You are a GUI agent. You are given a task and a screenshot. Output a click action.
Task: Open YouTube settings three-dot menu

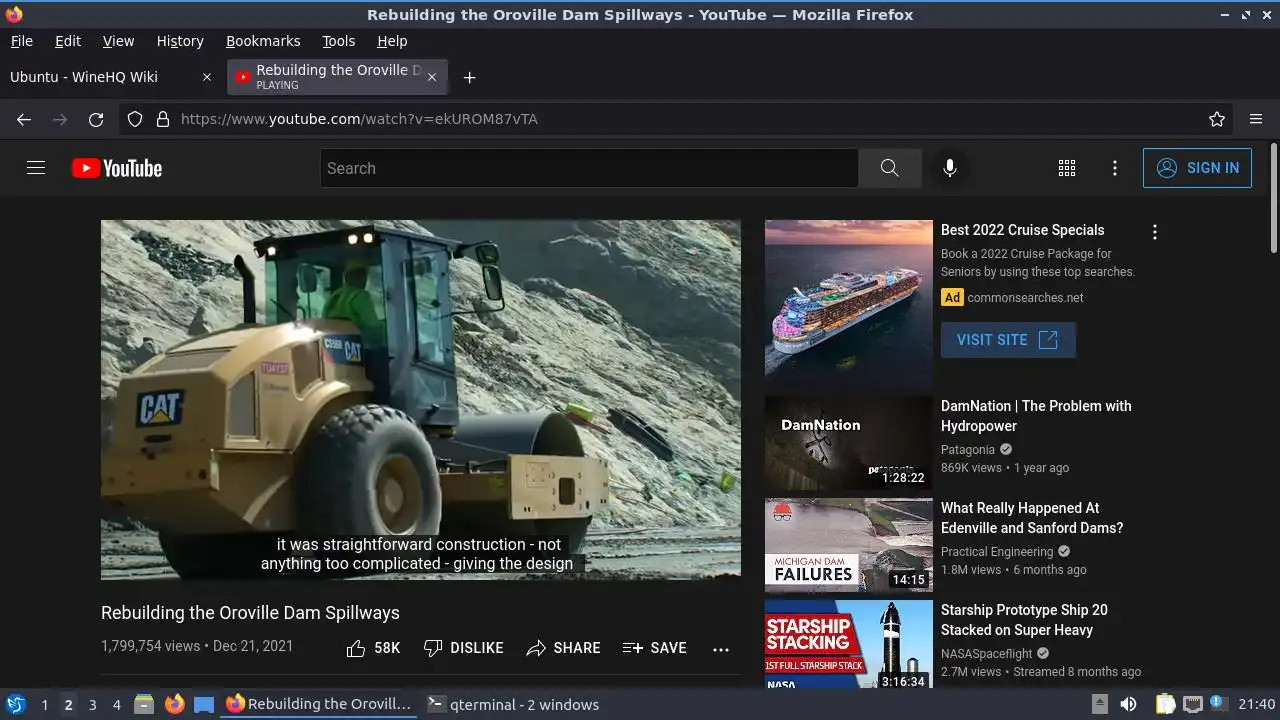click(1115, 168)
